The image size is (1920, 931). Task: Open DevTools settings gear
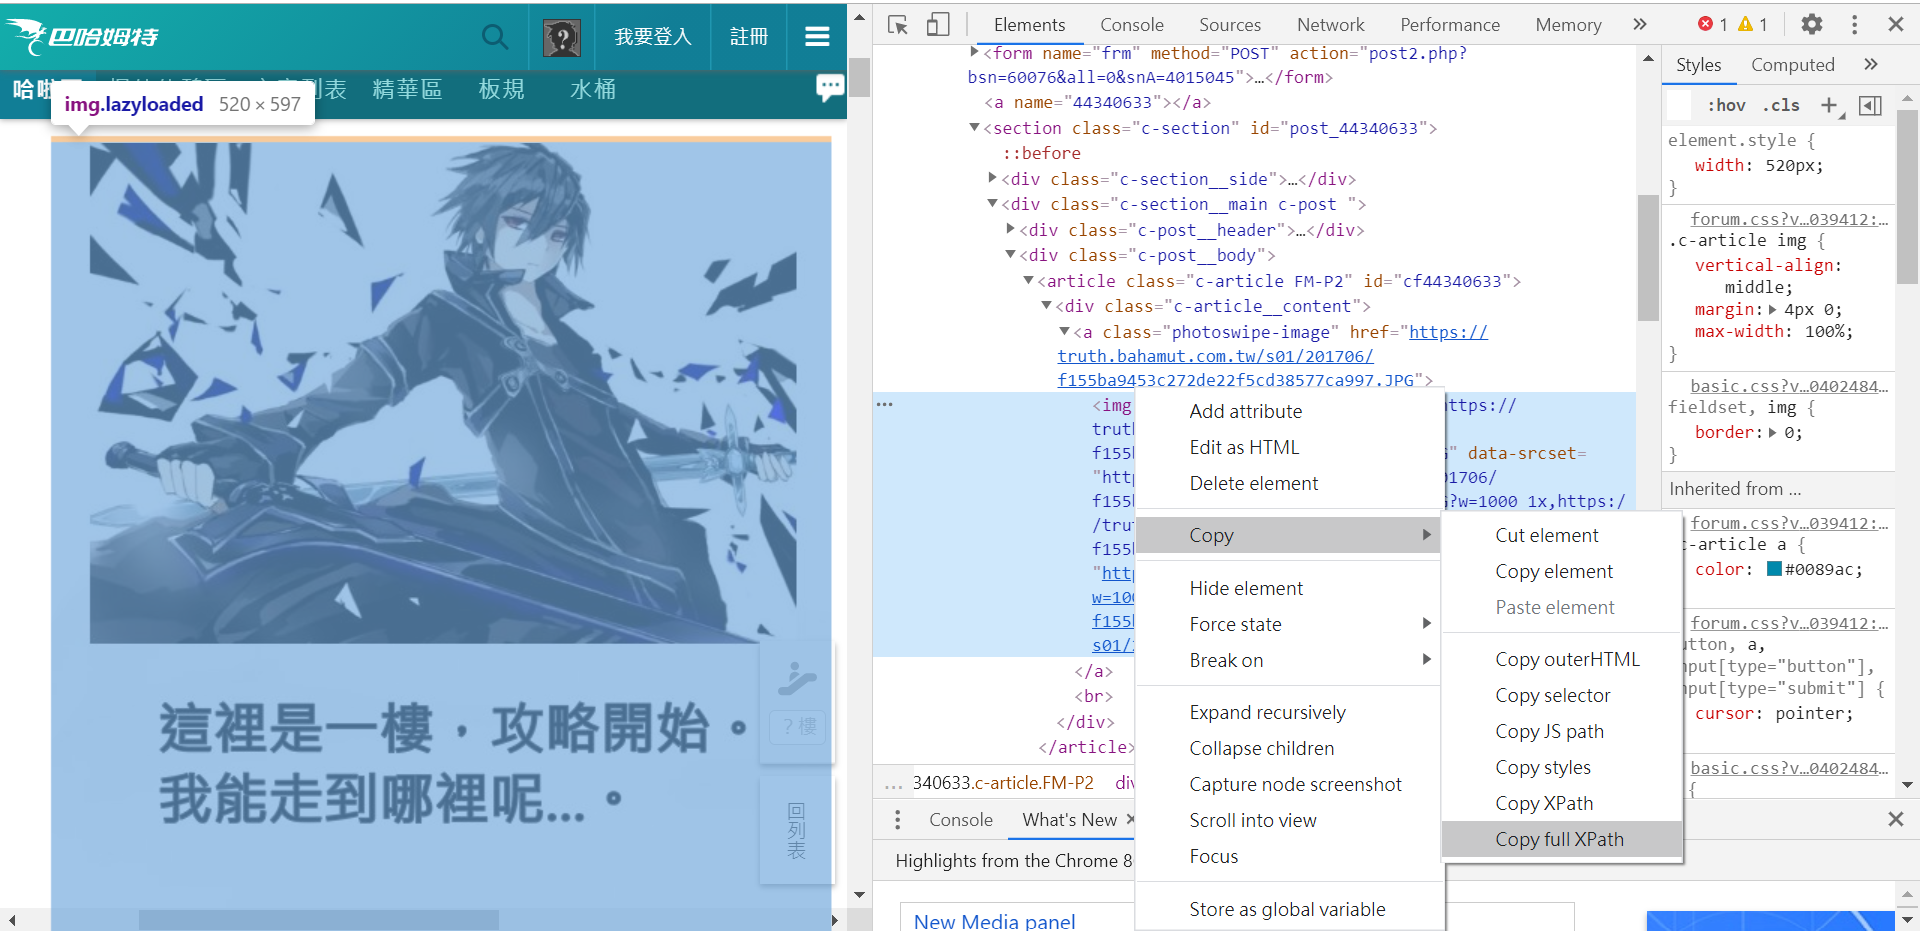(x=1812, y=24)
